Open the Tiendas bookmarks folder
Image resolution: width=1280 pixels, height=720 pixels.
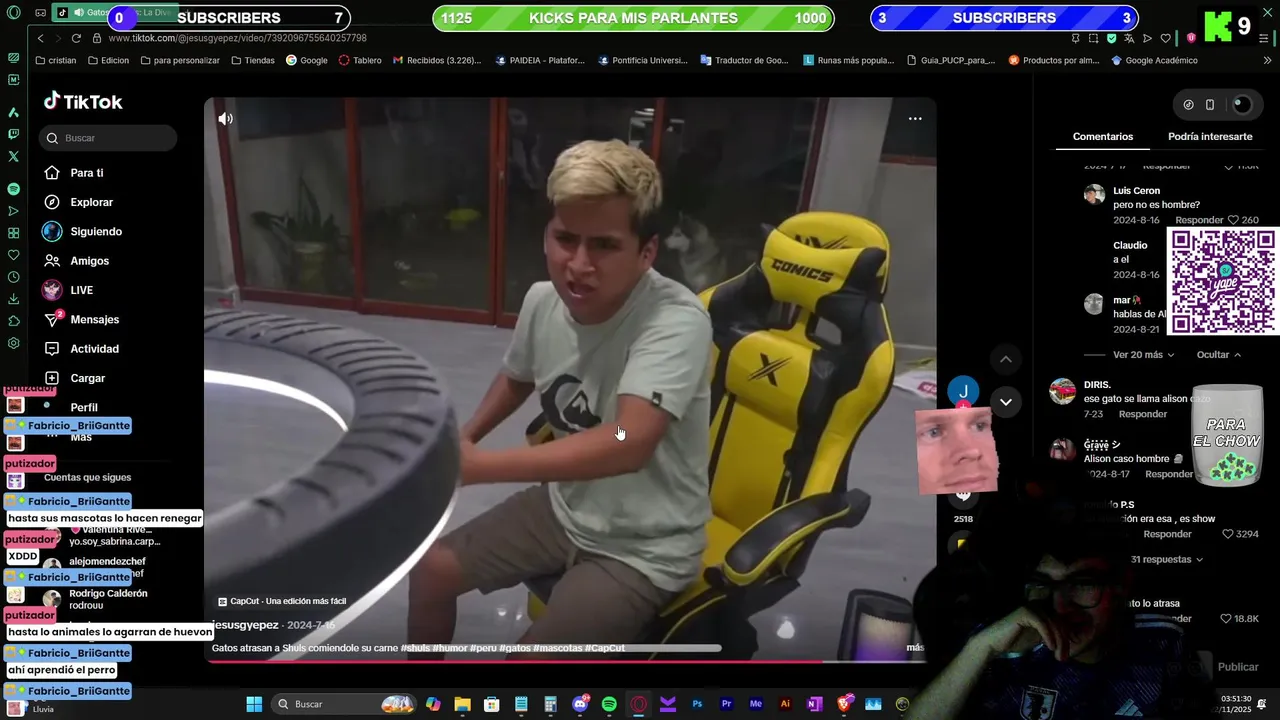pos(253,60)
